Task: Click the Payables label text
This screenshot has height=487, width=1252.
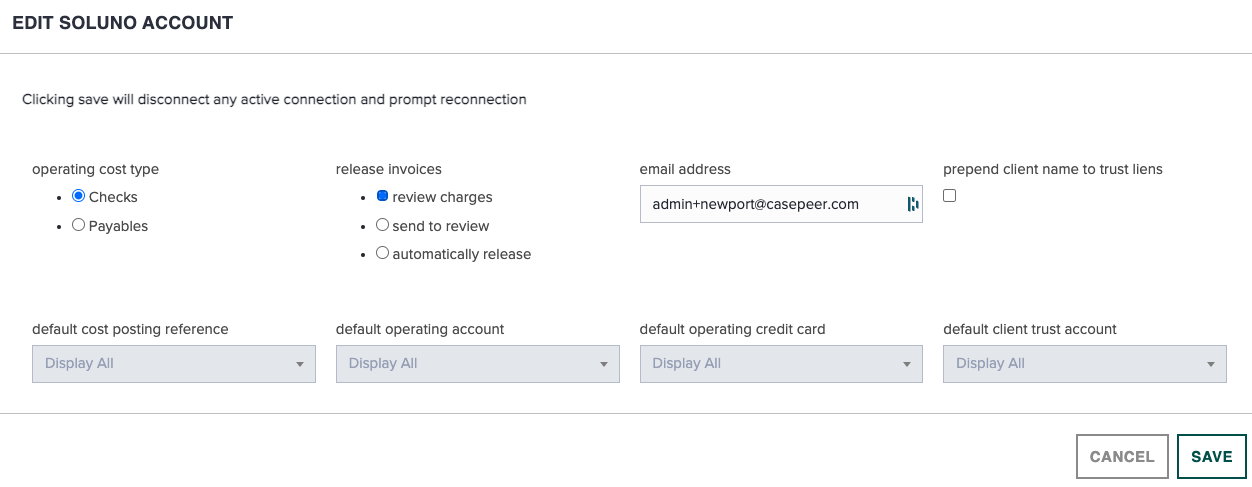Action: coord(118,226)
